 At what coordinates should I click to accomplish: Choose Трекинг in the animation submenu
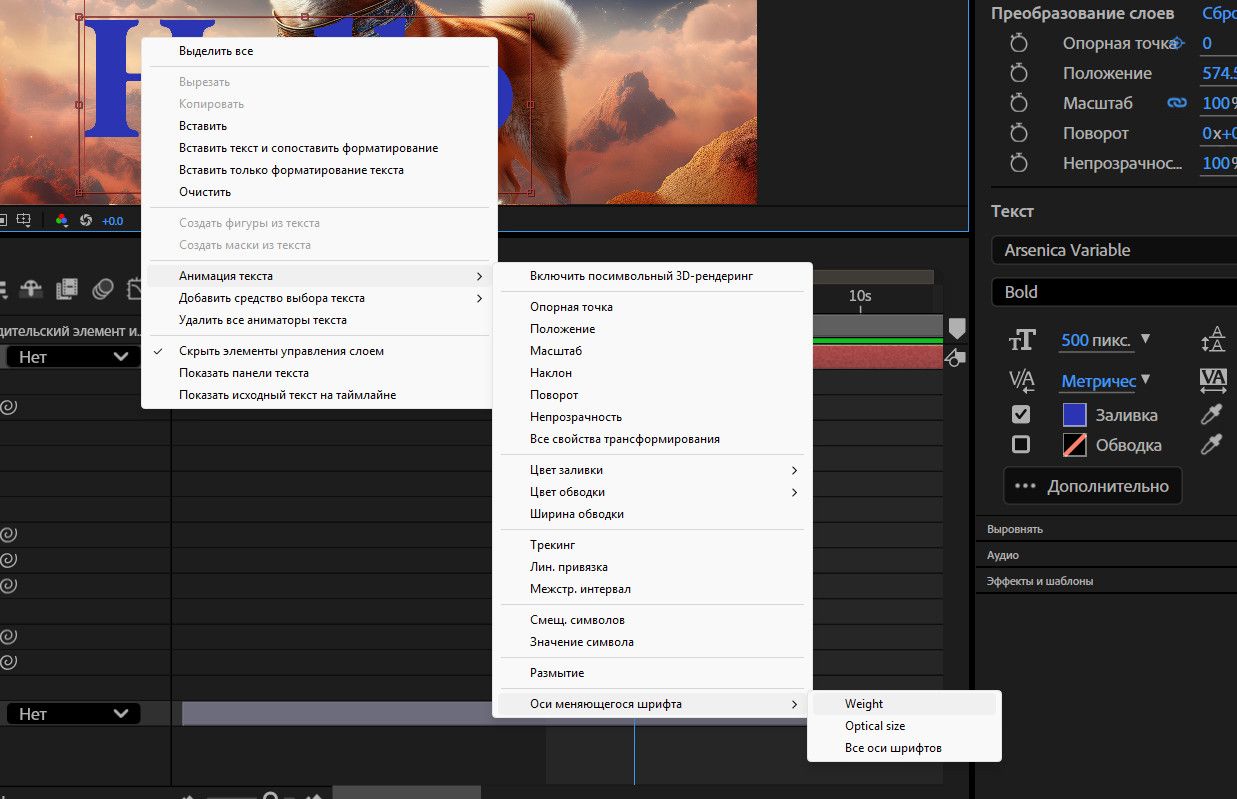click(x=652, y=545)
